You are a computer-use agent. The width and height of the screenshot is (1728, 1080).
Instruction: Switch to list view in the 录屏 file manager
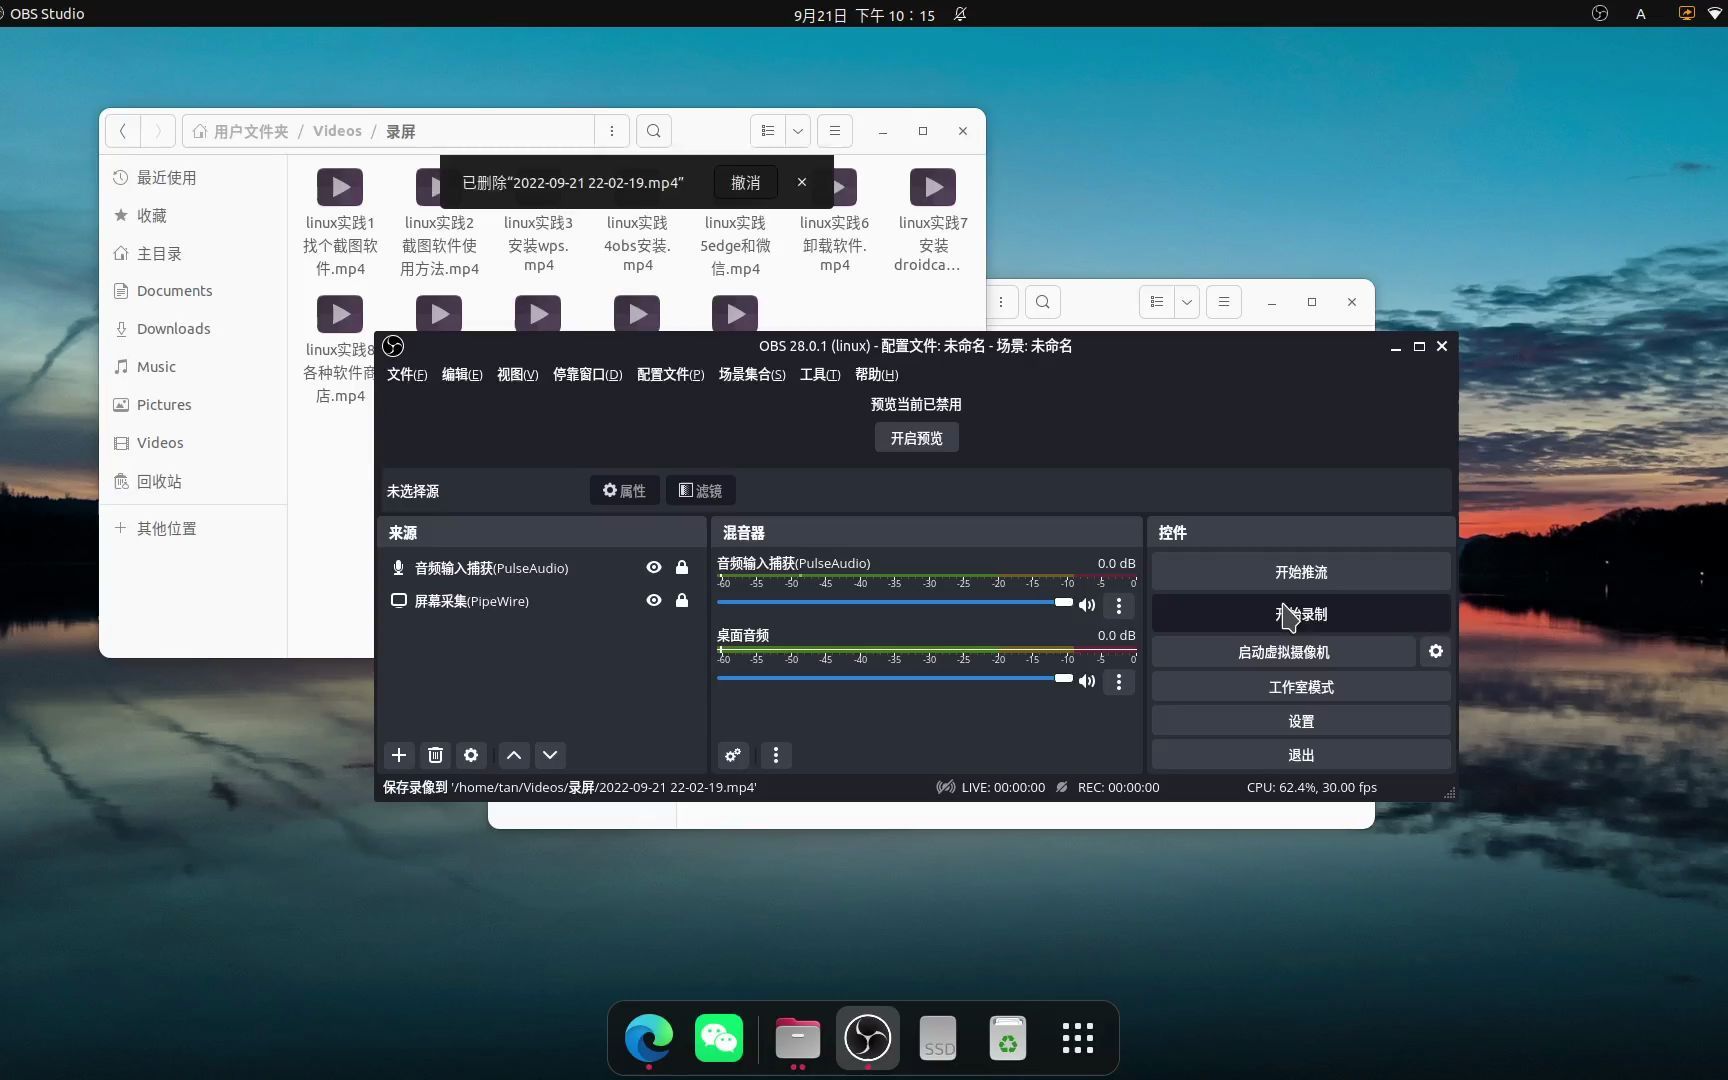pyautogui.click(x=768, y=131)
